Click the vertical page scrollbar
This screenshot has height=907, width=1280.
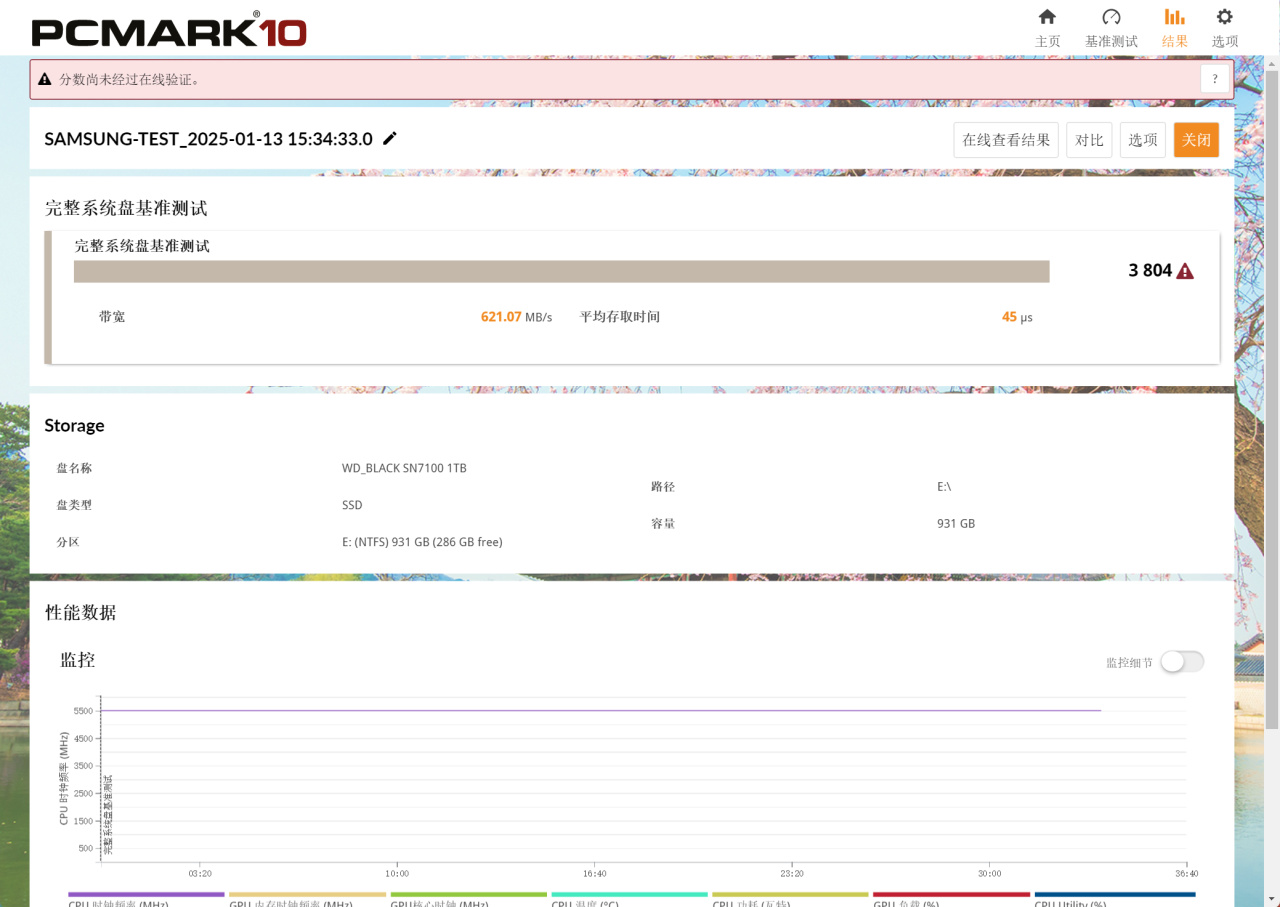point(1272,400)
